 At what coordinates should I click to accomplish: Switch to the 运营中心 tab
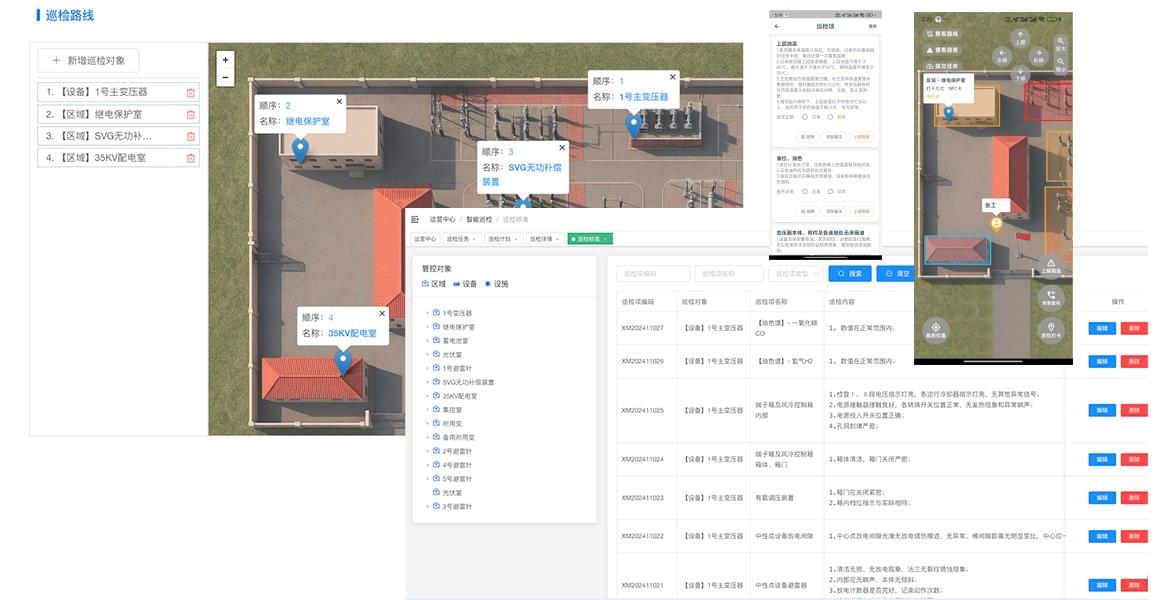click(x=425, y=239)
